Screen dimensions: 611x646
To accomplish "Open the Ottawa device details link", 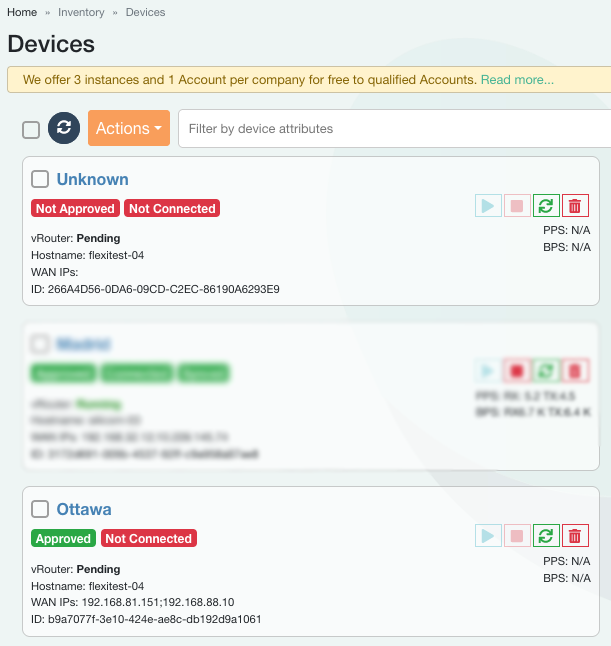I will pyautogui.click(x=84, y=509).
